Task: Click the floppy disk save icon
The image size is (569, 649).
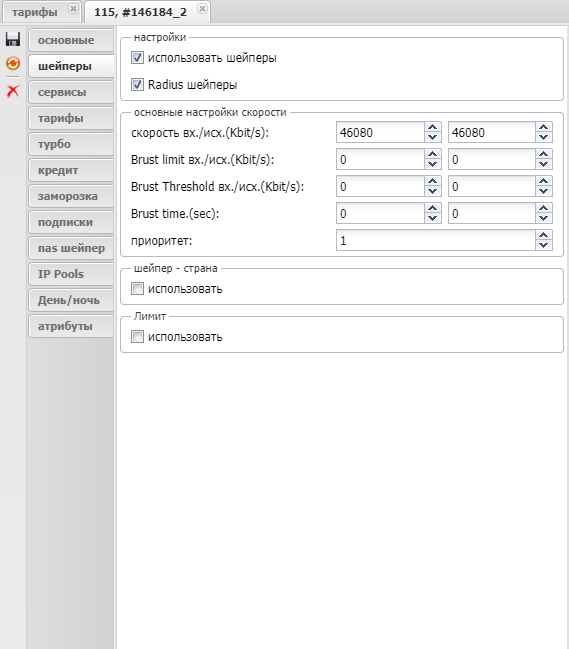Action: (x=13, y=39)
